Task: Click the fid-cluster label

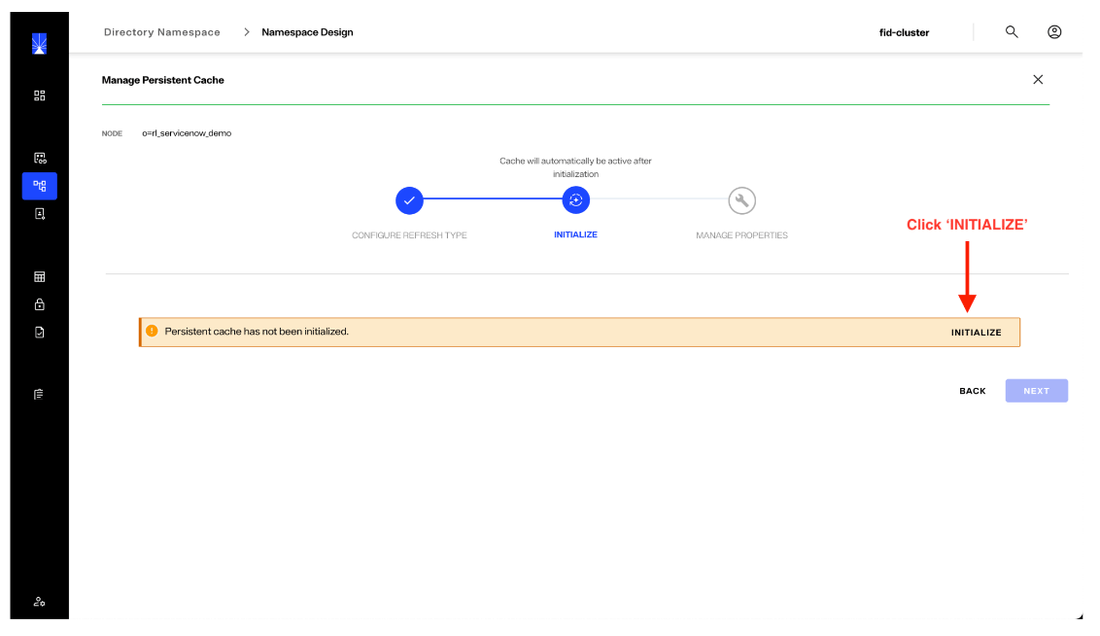Action: click(x=904, y=32)
